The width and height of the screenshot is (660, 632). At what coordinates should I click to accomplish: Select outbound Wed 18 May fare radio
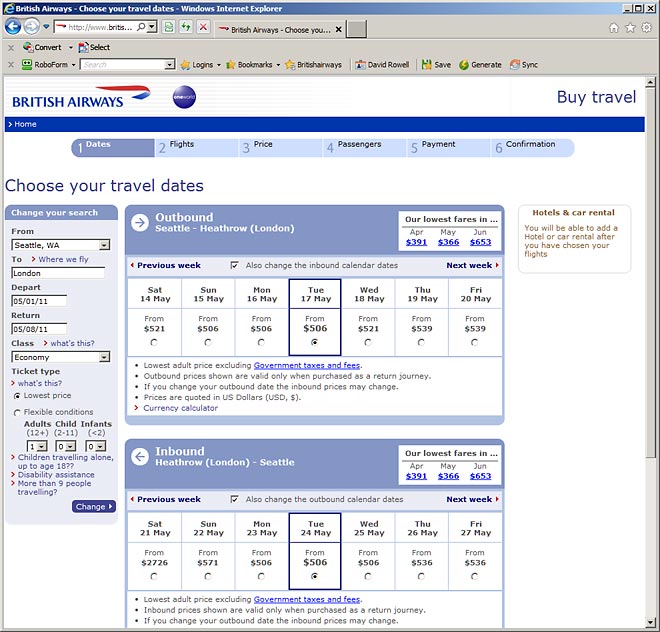[x=368, y=343]
